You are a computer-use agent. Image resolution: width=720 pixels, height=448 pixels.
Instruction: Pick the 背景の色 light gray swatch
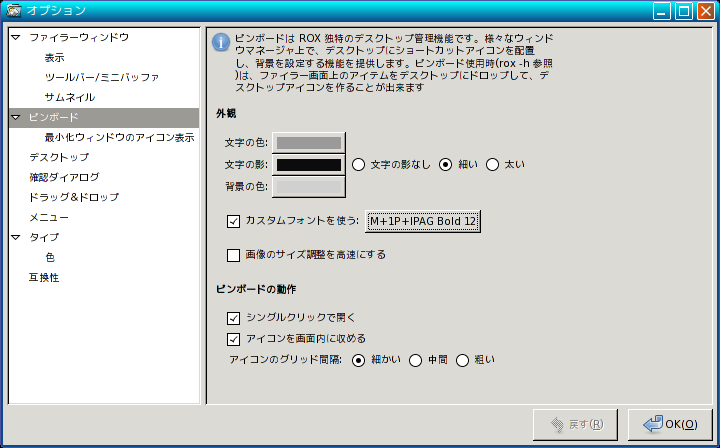309,187
